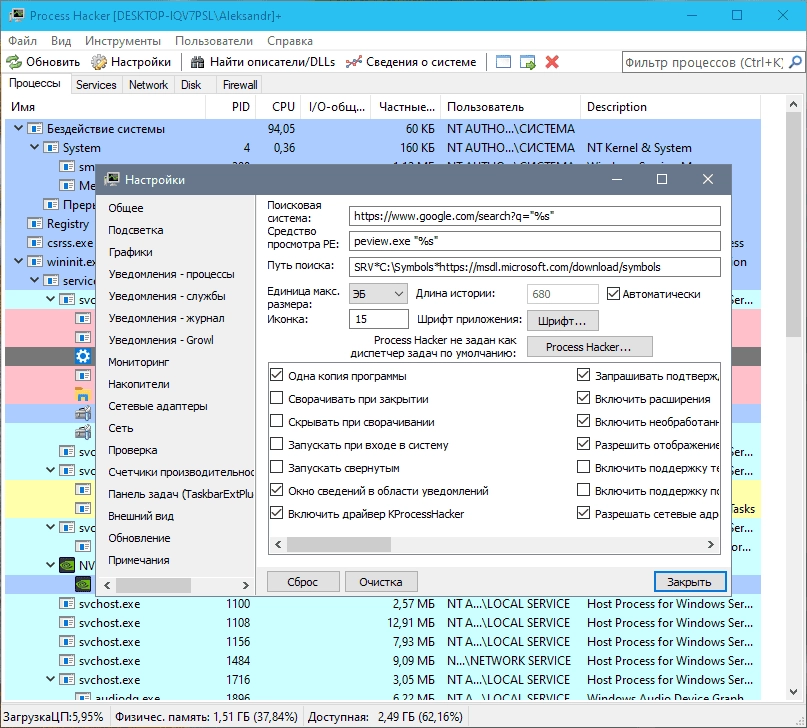Click the Сброс button
The image size is (807, 728).
pyautogui.click(x=303, y=582)
